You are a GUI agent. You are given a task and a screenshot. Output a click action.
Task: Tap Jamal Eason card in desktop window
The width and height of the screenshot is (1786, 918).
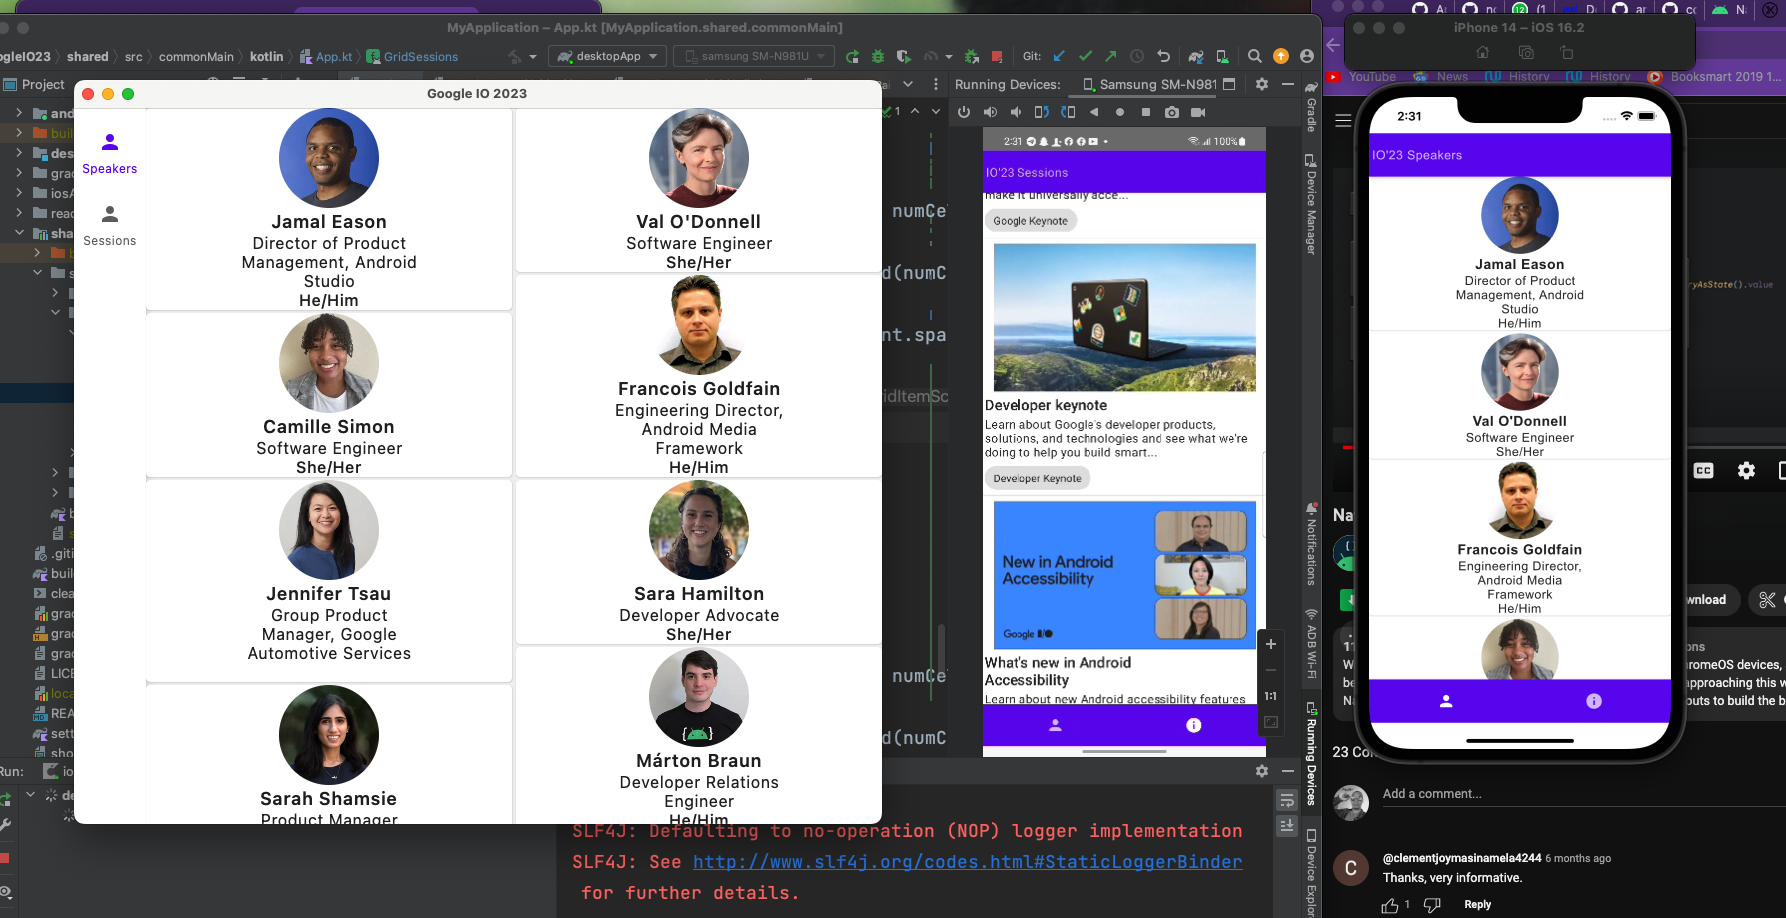[x=329, y=209]
